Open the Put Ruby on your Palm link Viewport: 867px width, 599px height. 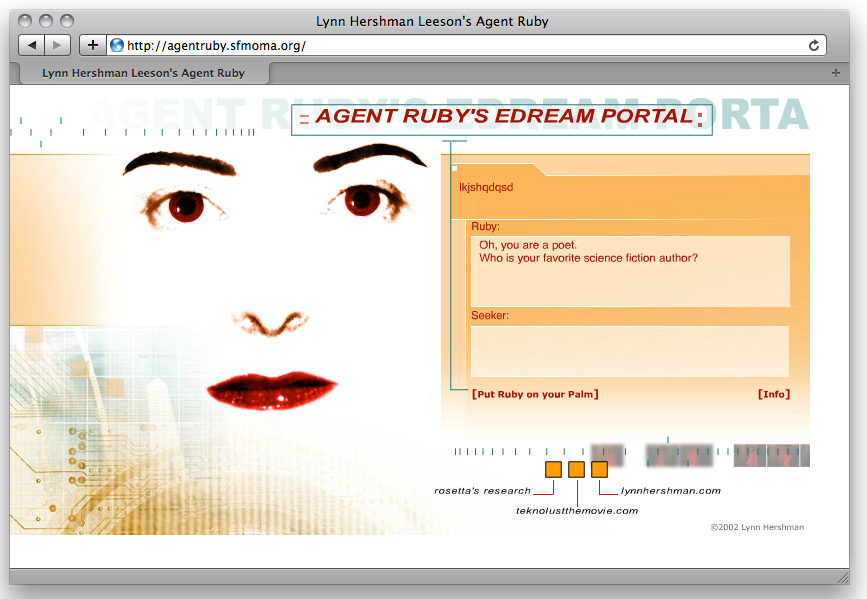535,394
